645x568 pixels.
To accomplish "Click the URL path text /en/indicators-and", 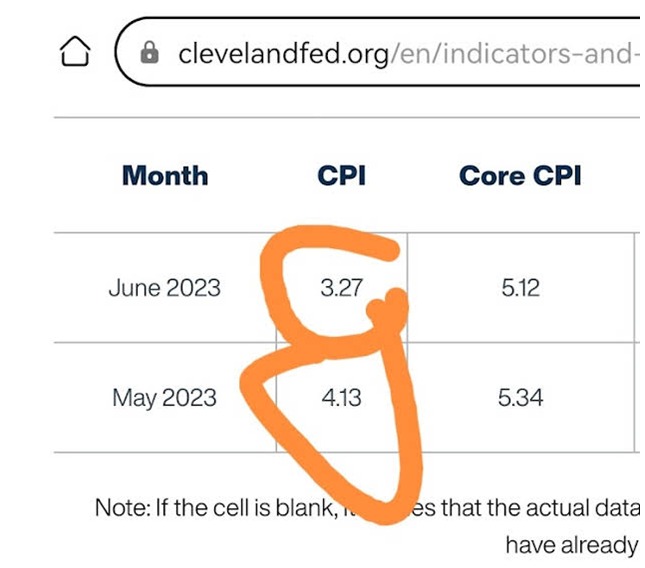I will point(515,54).
